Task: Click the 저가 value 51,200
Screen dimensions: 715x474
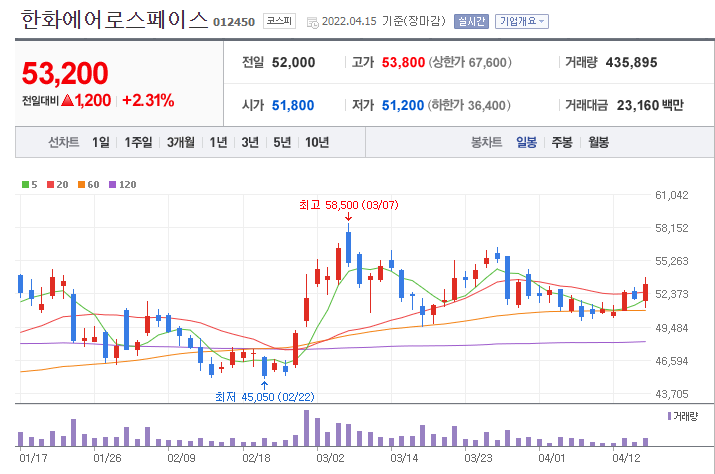Action: (403, 105)
